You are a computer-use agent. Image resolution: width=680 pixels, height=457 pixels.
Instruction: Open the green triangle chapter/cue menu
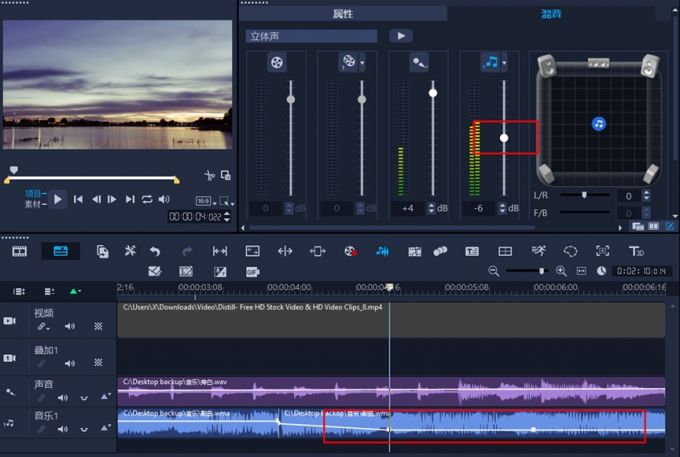point(75,291)
